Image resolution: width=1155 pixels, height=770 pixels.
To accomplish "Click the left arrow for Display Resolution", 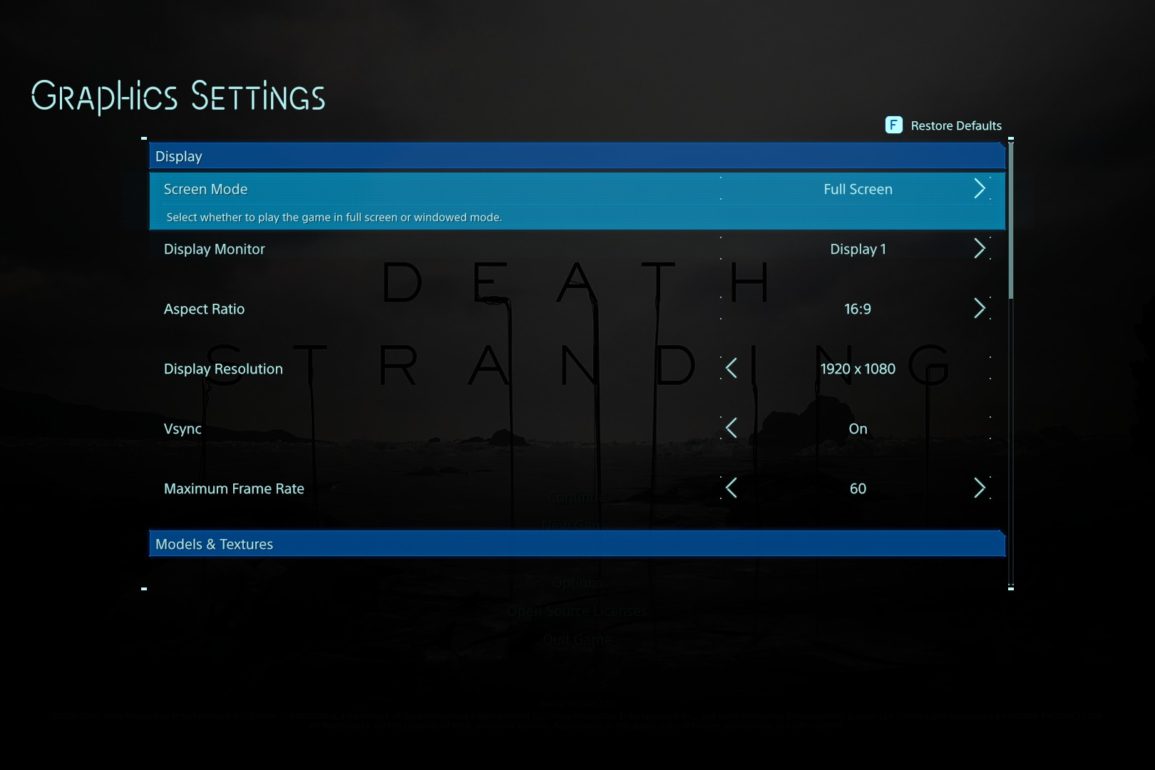I will tap(731, 368).
